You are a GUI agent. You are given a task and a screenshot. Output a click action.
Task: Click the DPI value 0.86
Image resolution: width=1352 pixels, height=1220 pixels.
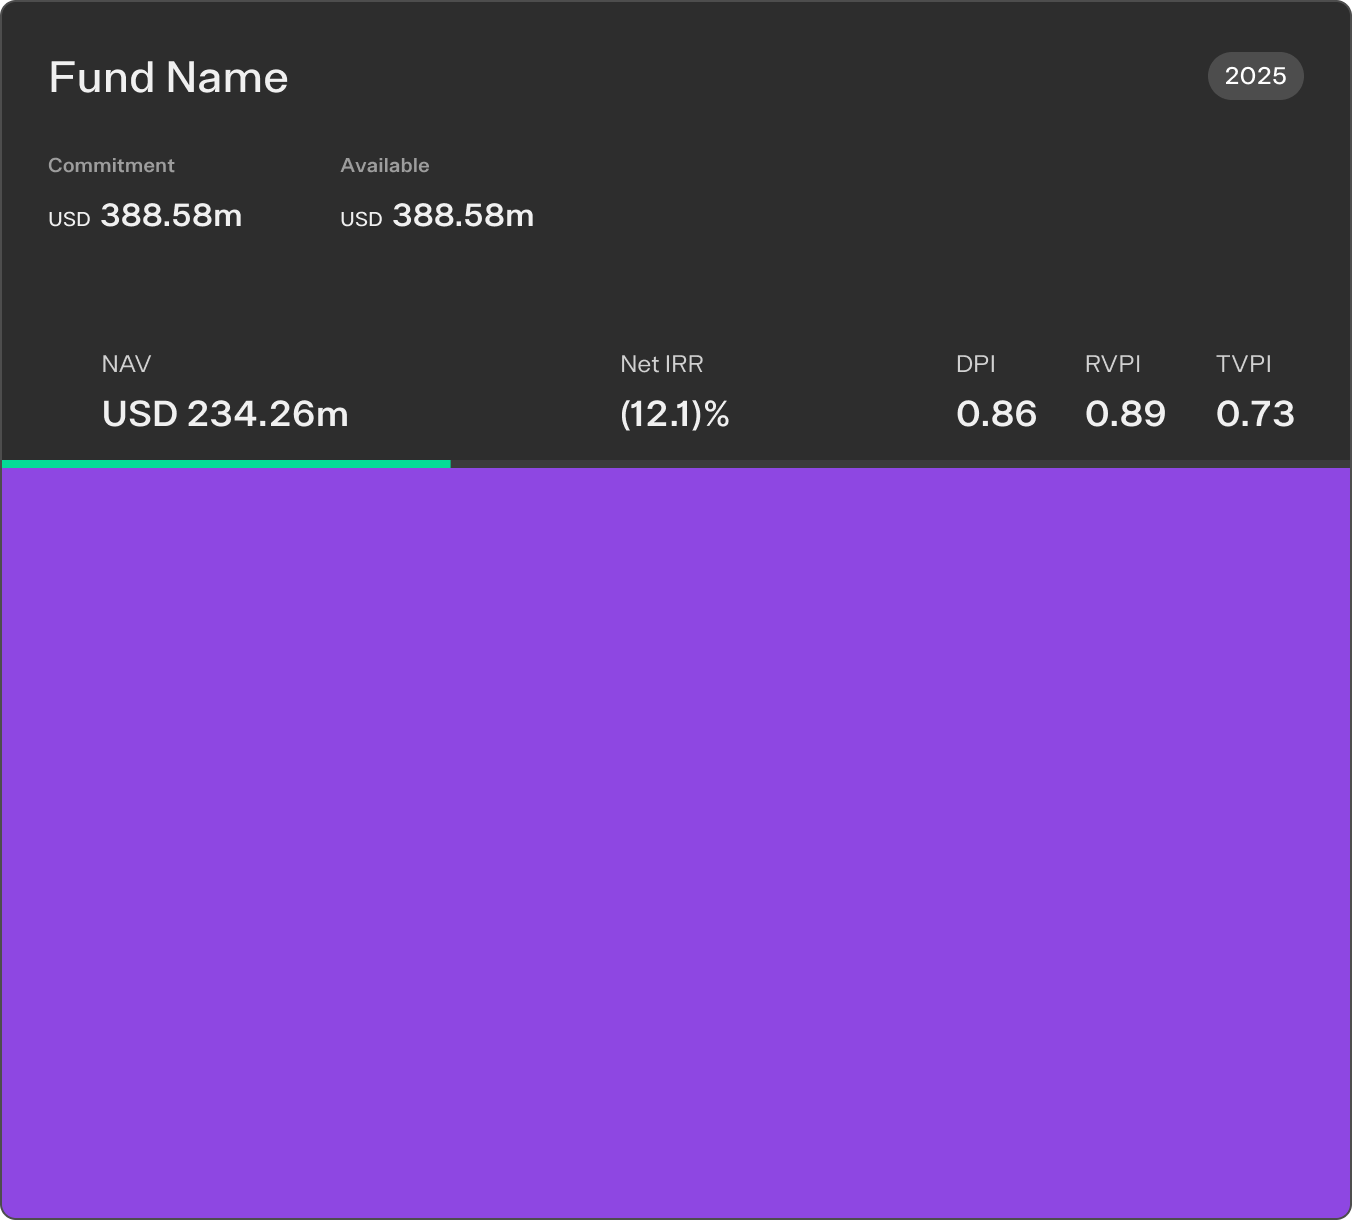tap(996, 413)
